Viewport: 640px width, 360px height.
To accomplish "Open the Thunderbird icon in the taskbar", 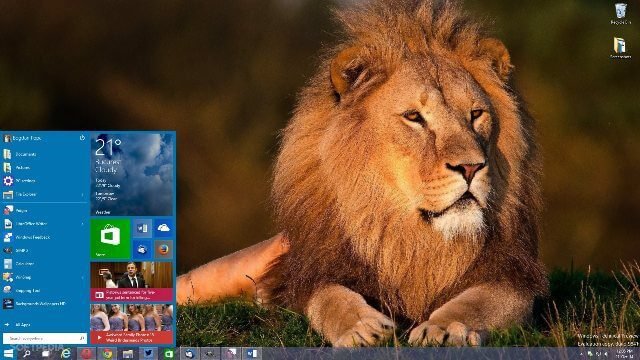I will [189, 353].
